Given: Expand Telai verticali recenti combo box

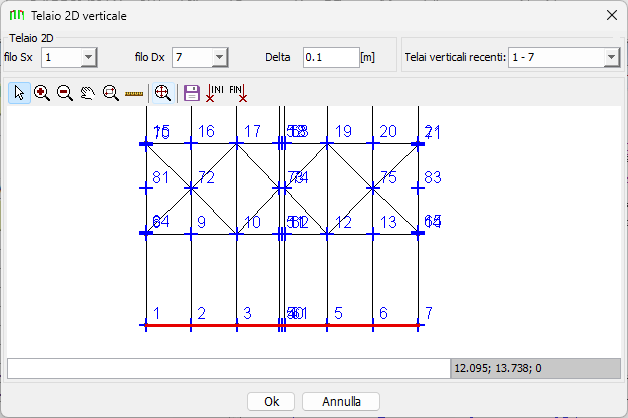Looking at the screenshot, I should coord(611,58).
